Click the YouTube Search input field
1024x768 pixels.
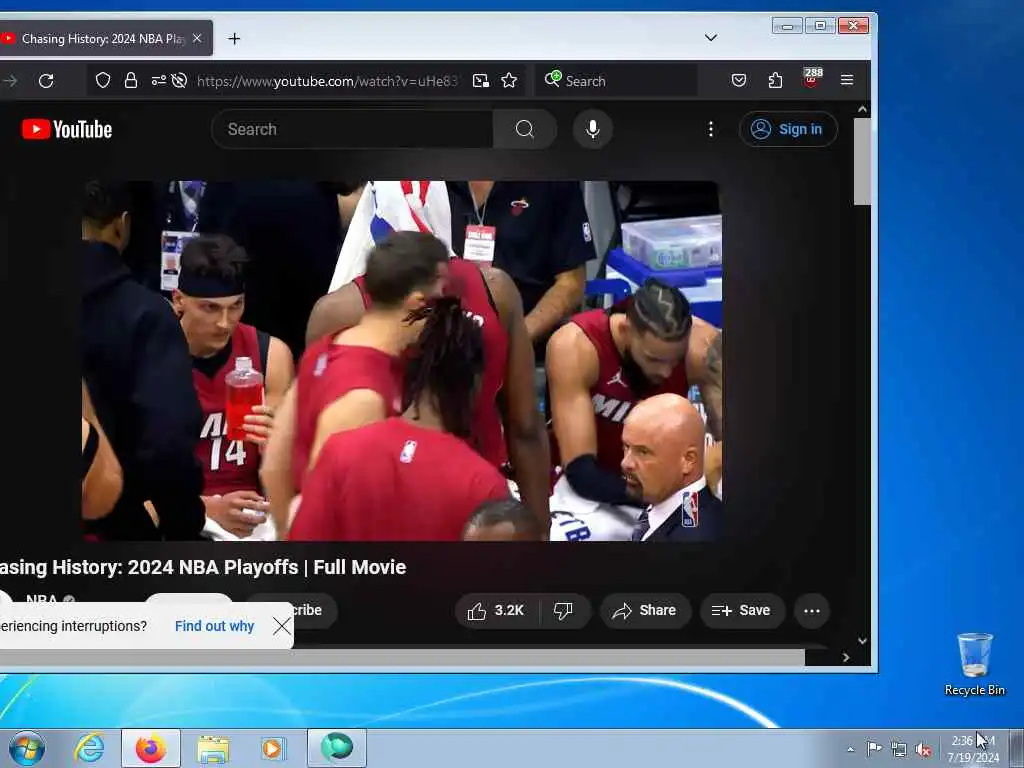(x=353, y=129)
